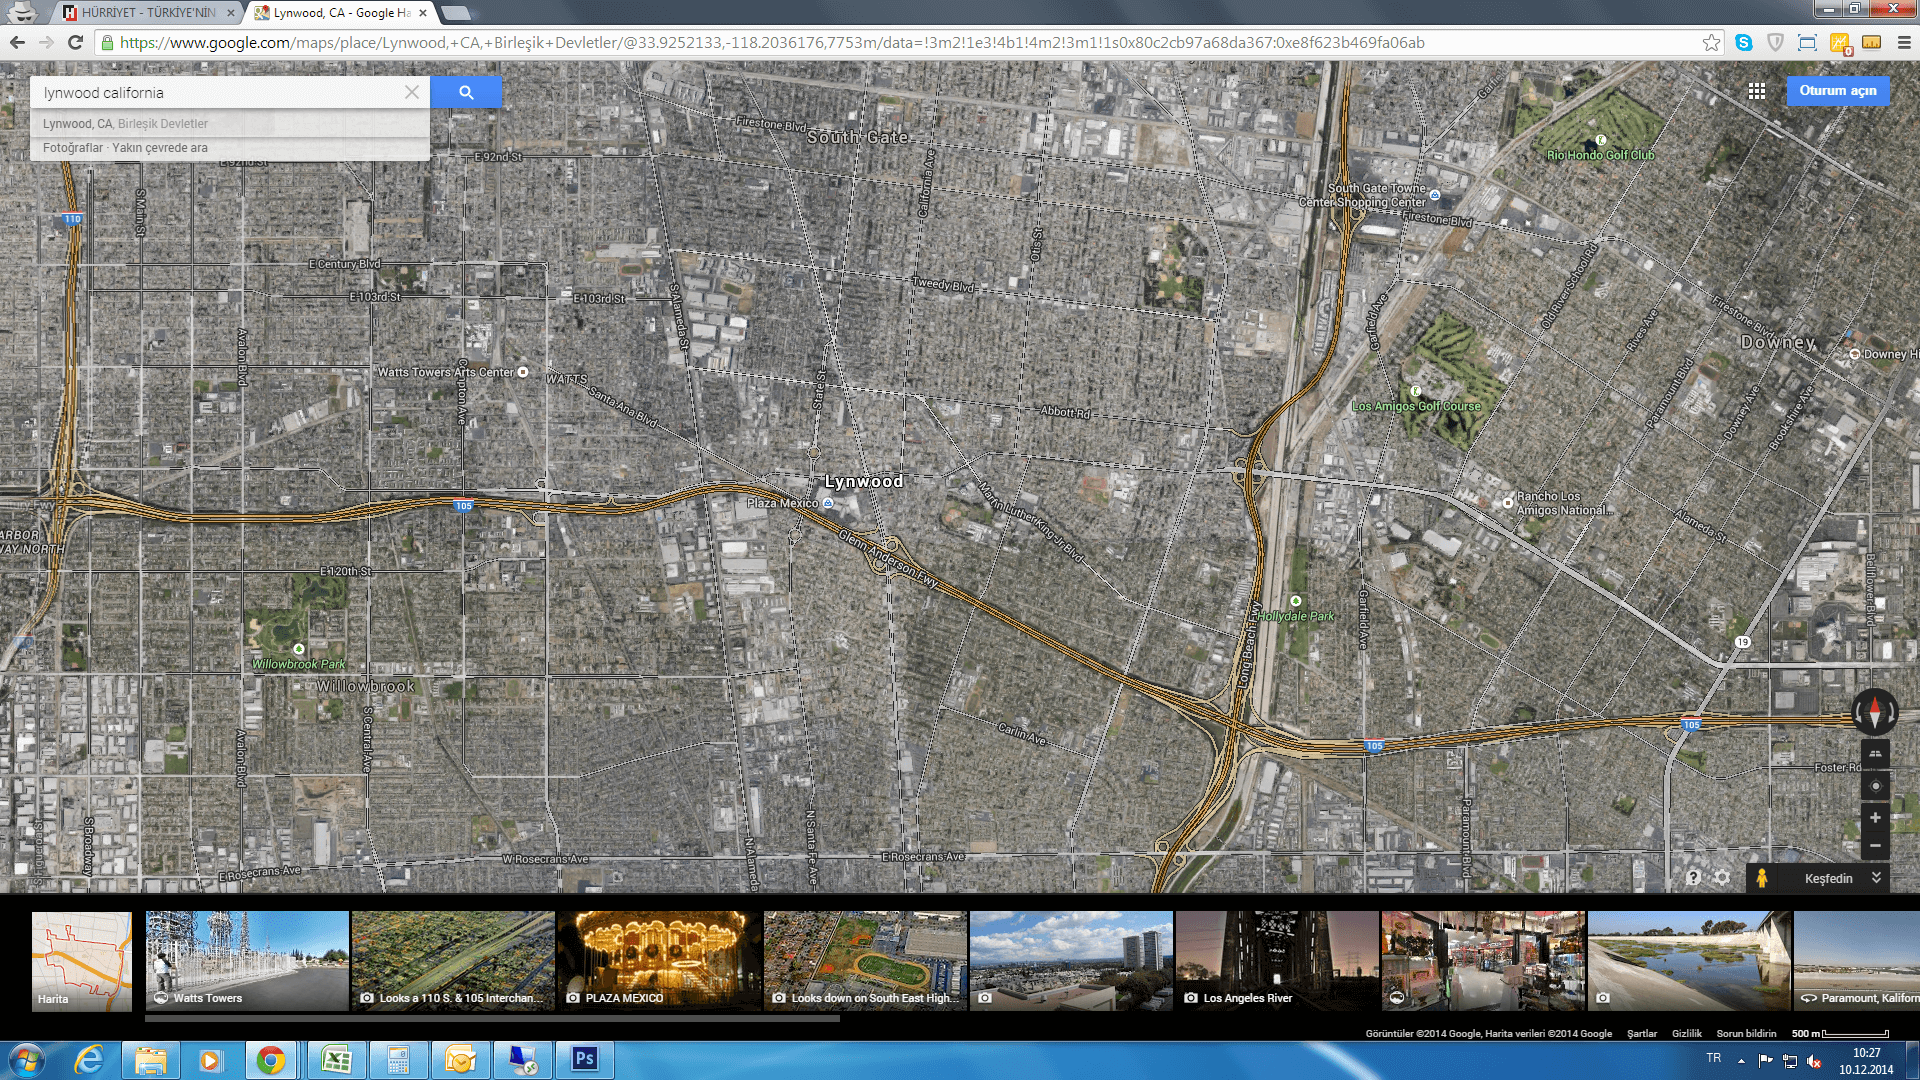Switch to Harita map view thumbnail
Screen dimensions: 1920x1080
[82, 961]
